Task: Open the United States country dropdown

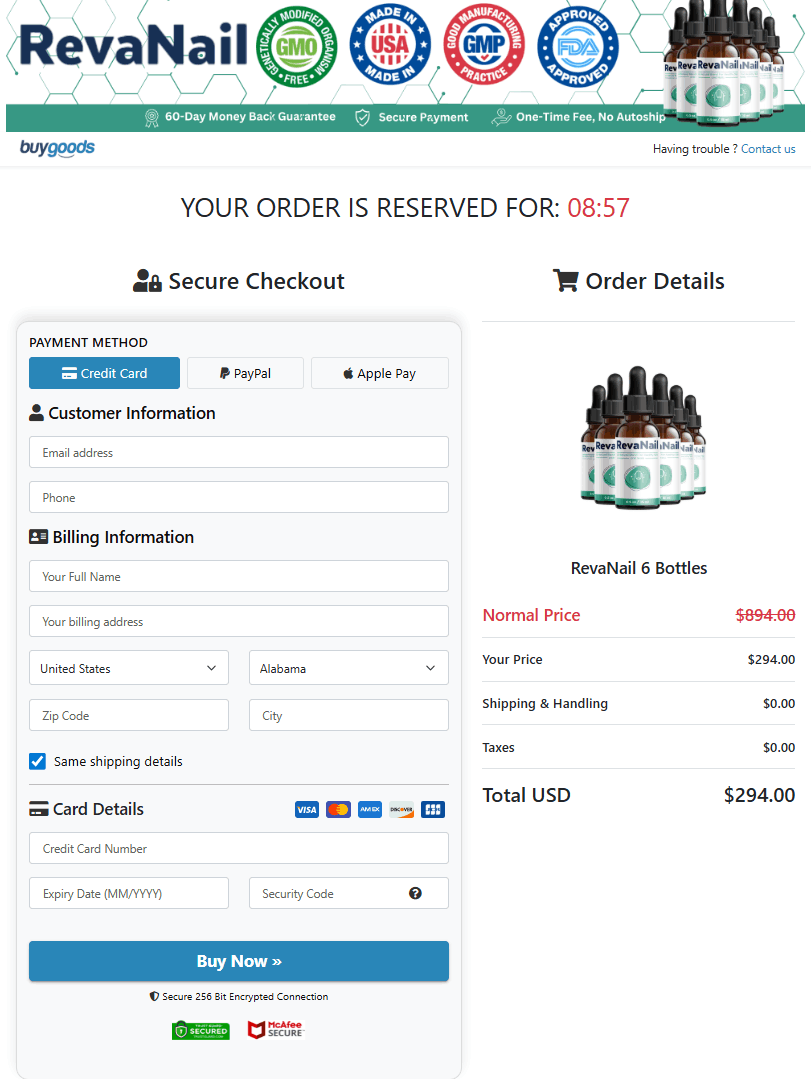Action: (129, 668)
